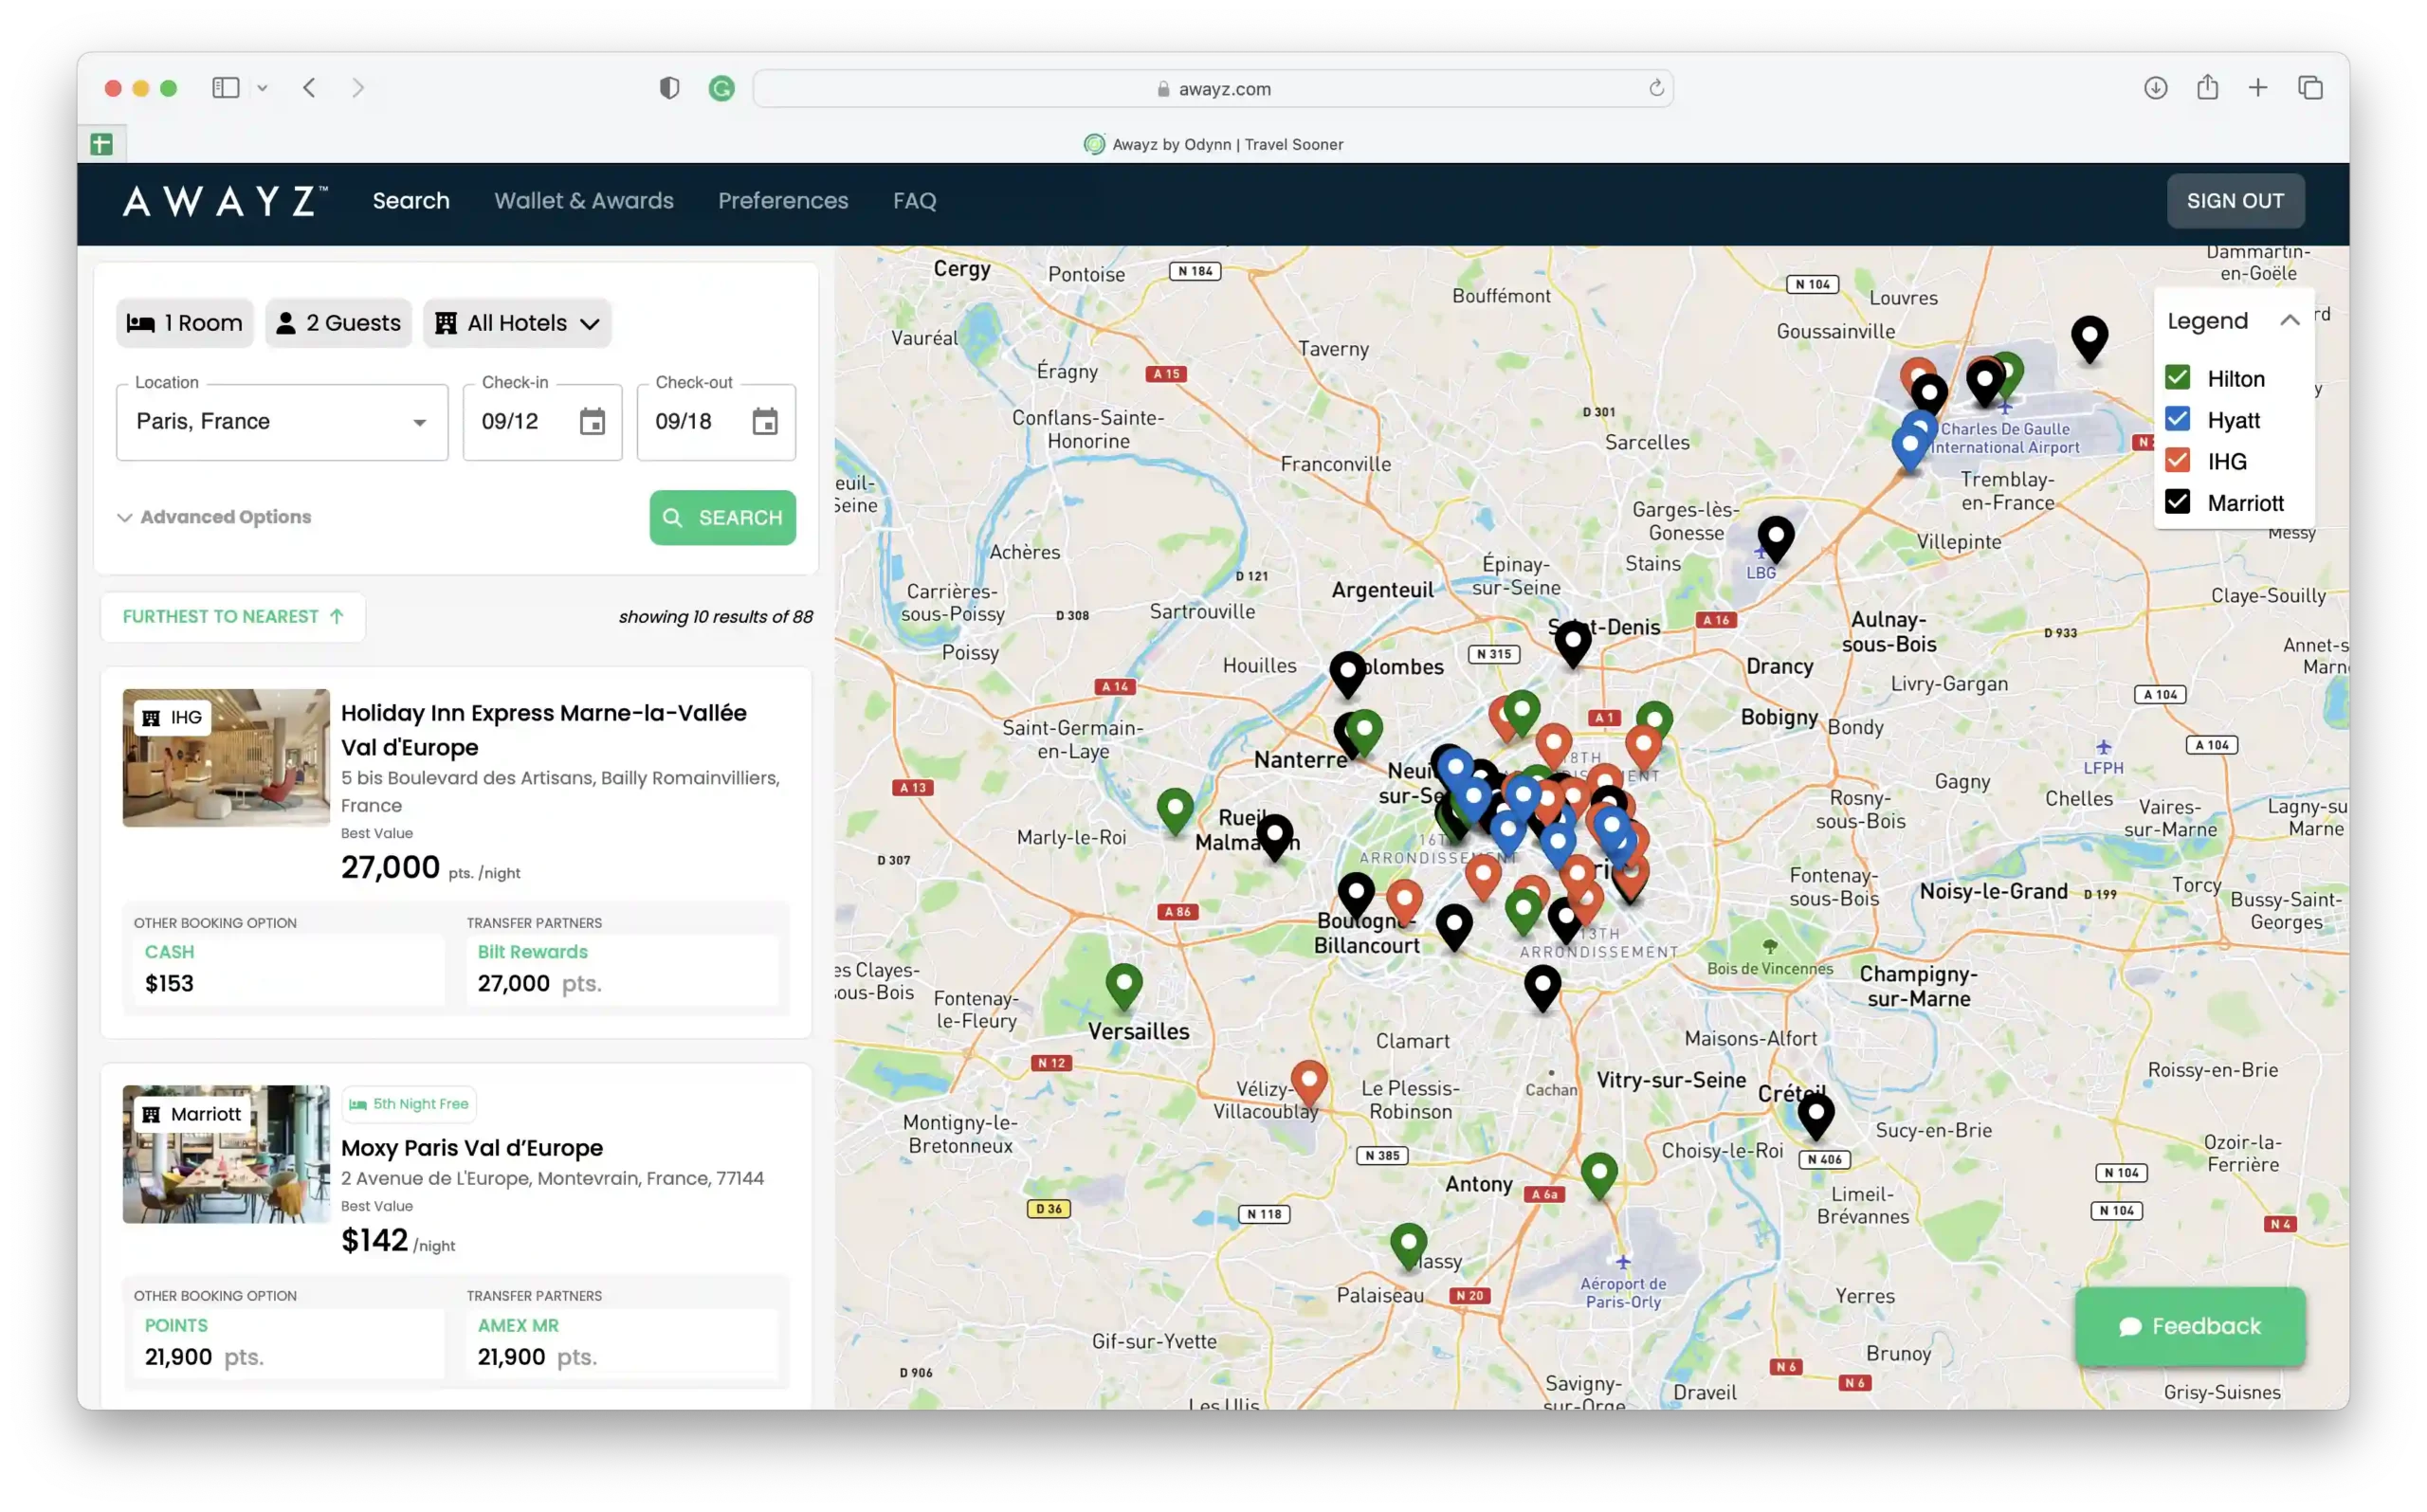The width and height of the screenshot is (2427, 1512).
Task: Click the 5th Night Free badge
Action: [x=409, y=1104]
